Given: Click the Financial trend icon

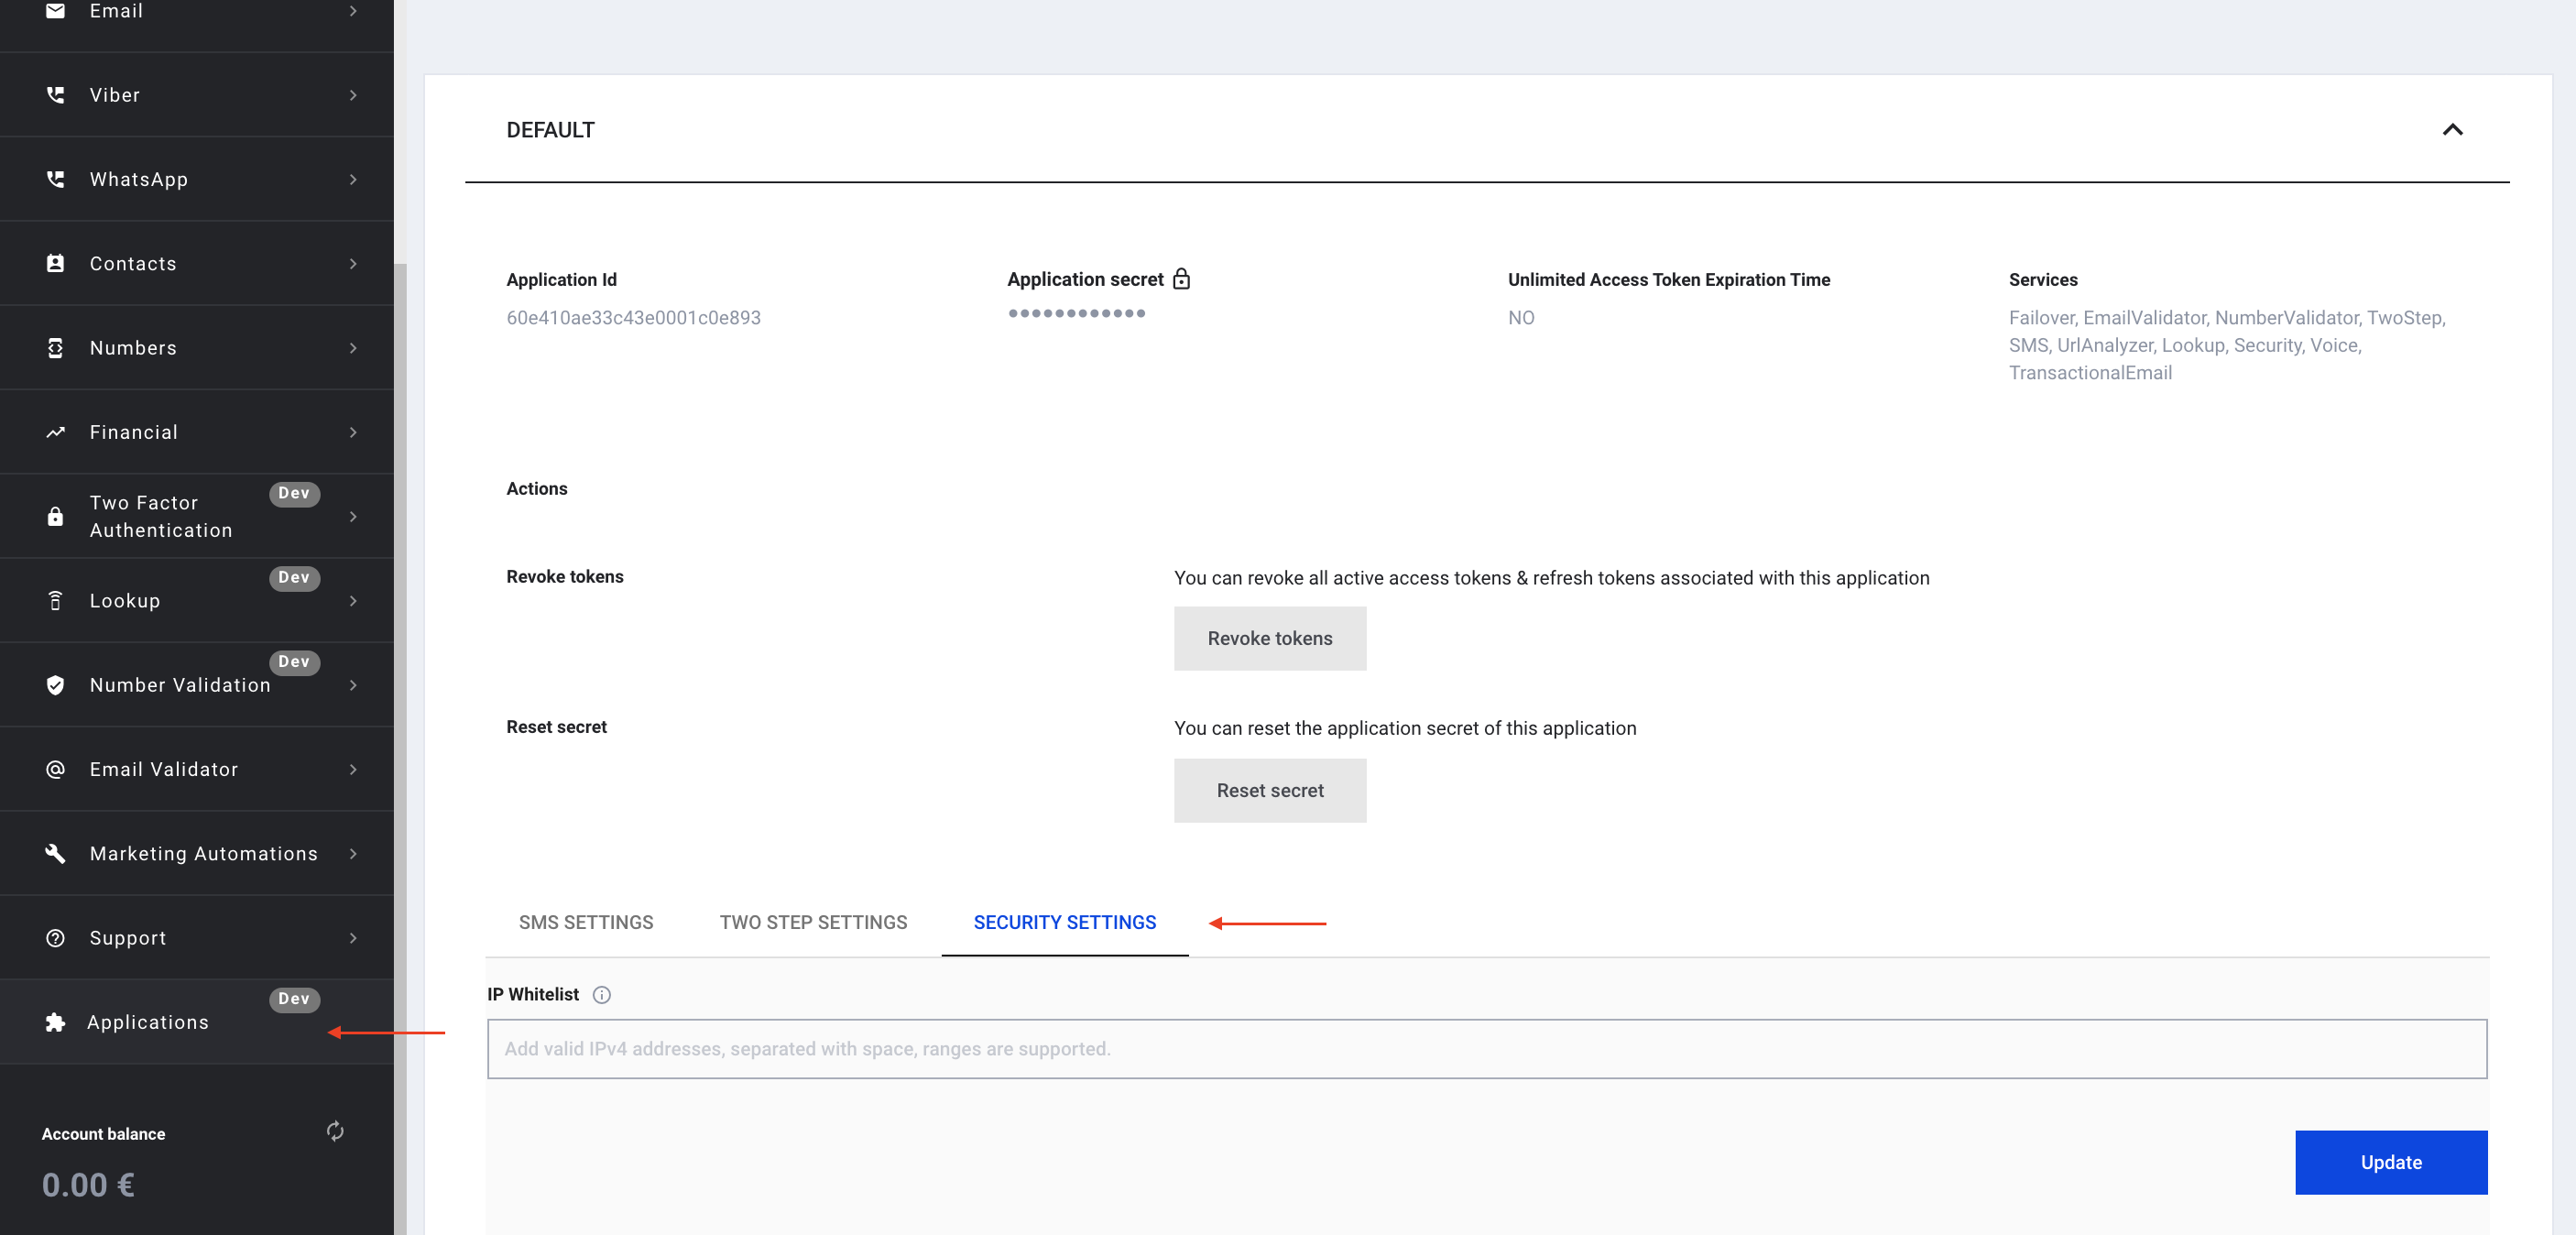Looking at the screenshot, I should [x=56, y=432].
